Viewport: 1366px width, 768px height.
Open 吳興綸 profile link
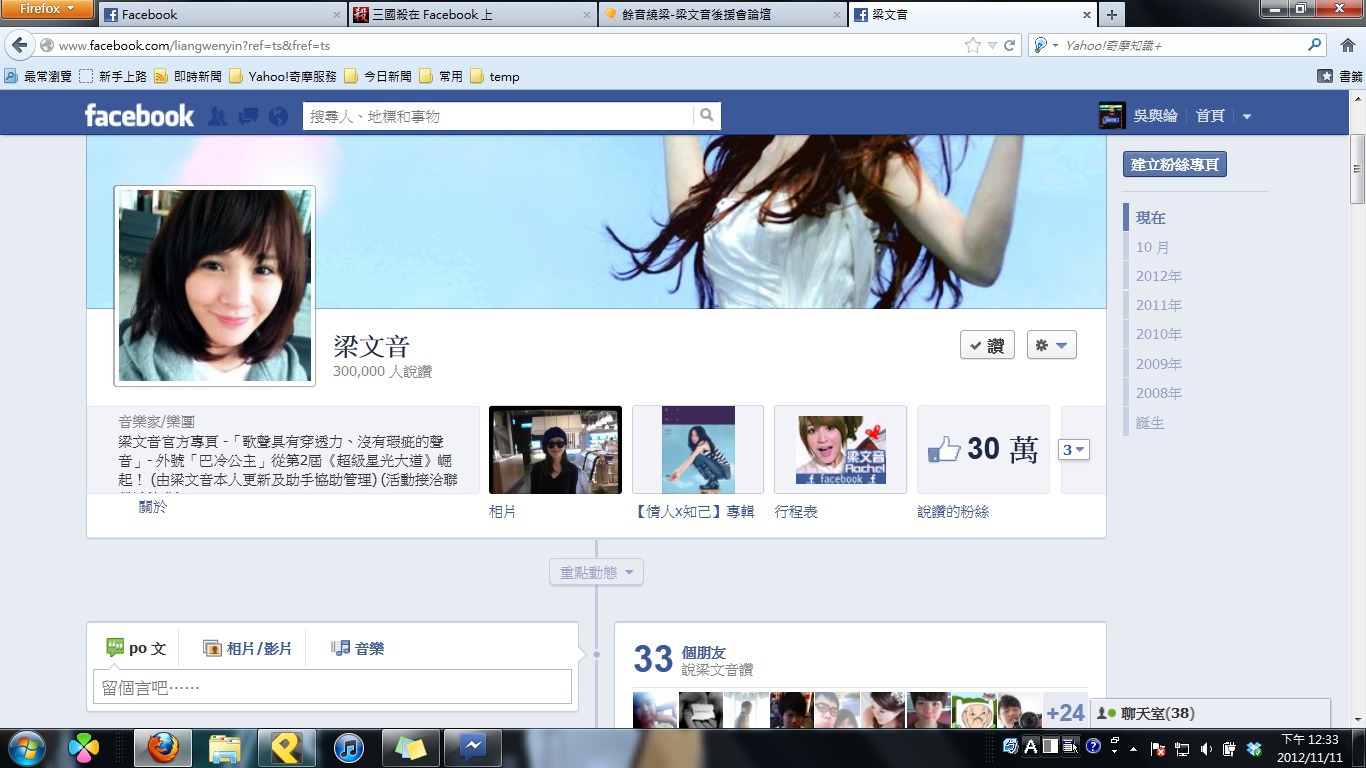1155,116
